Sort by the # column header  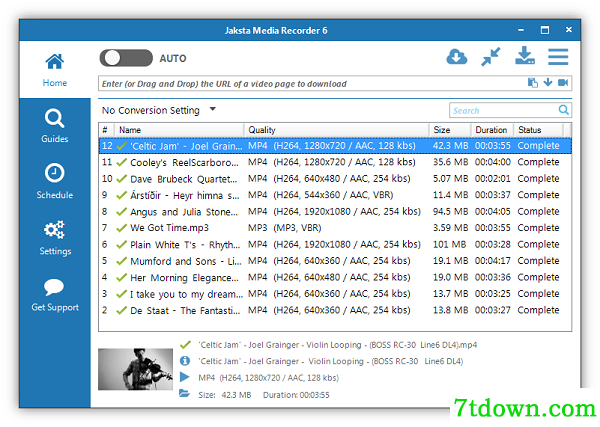pos(107,130)
